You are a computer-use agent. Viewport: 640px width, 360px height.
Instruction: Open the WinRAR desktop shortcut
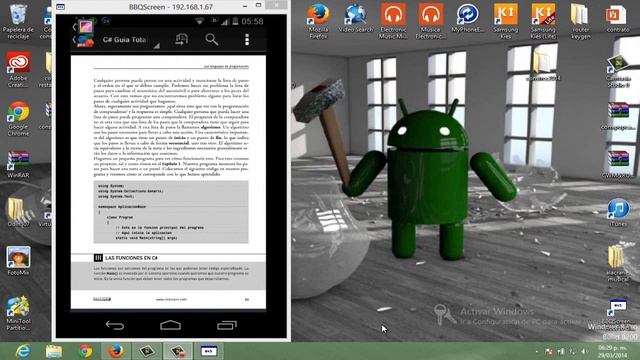pos(18,164)
